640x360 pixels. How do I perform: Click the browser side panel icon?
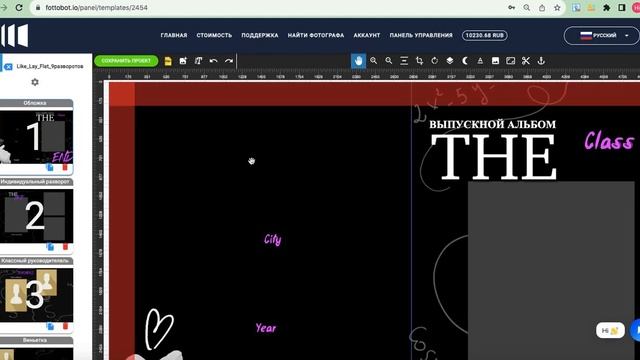click(x=622, y=8)
